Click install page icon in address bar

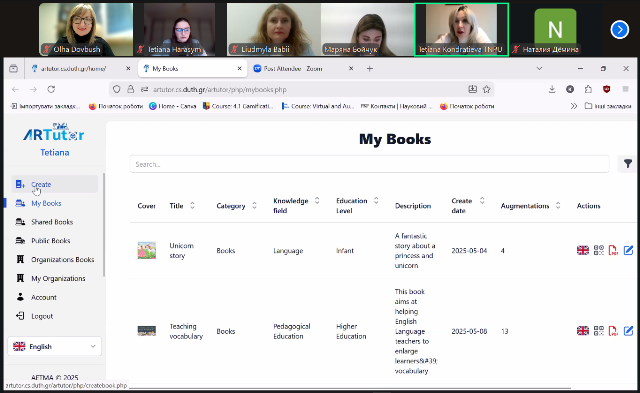tap(472, 89)
